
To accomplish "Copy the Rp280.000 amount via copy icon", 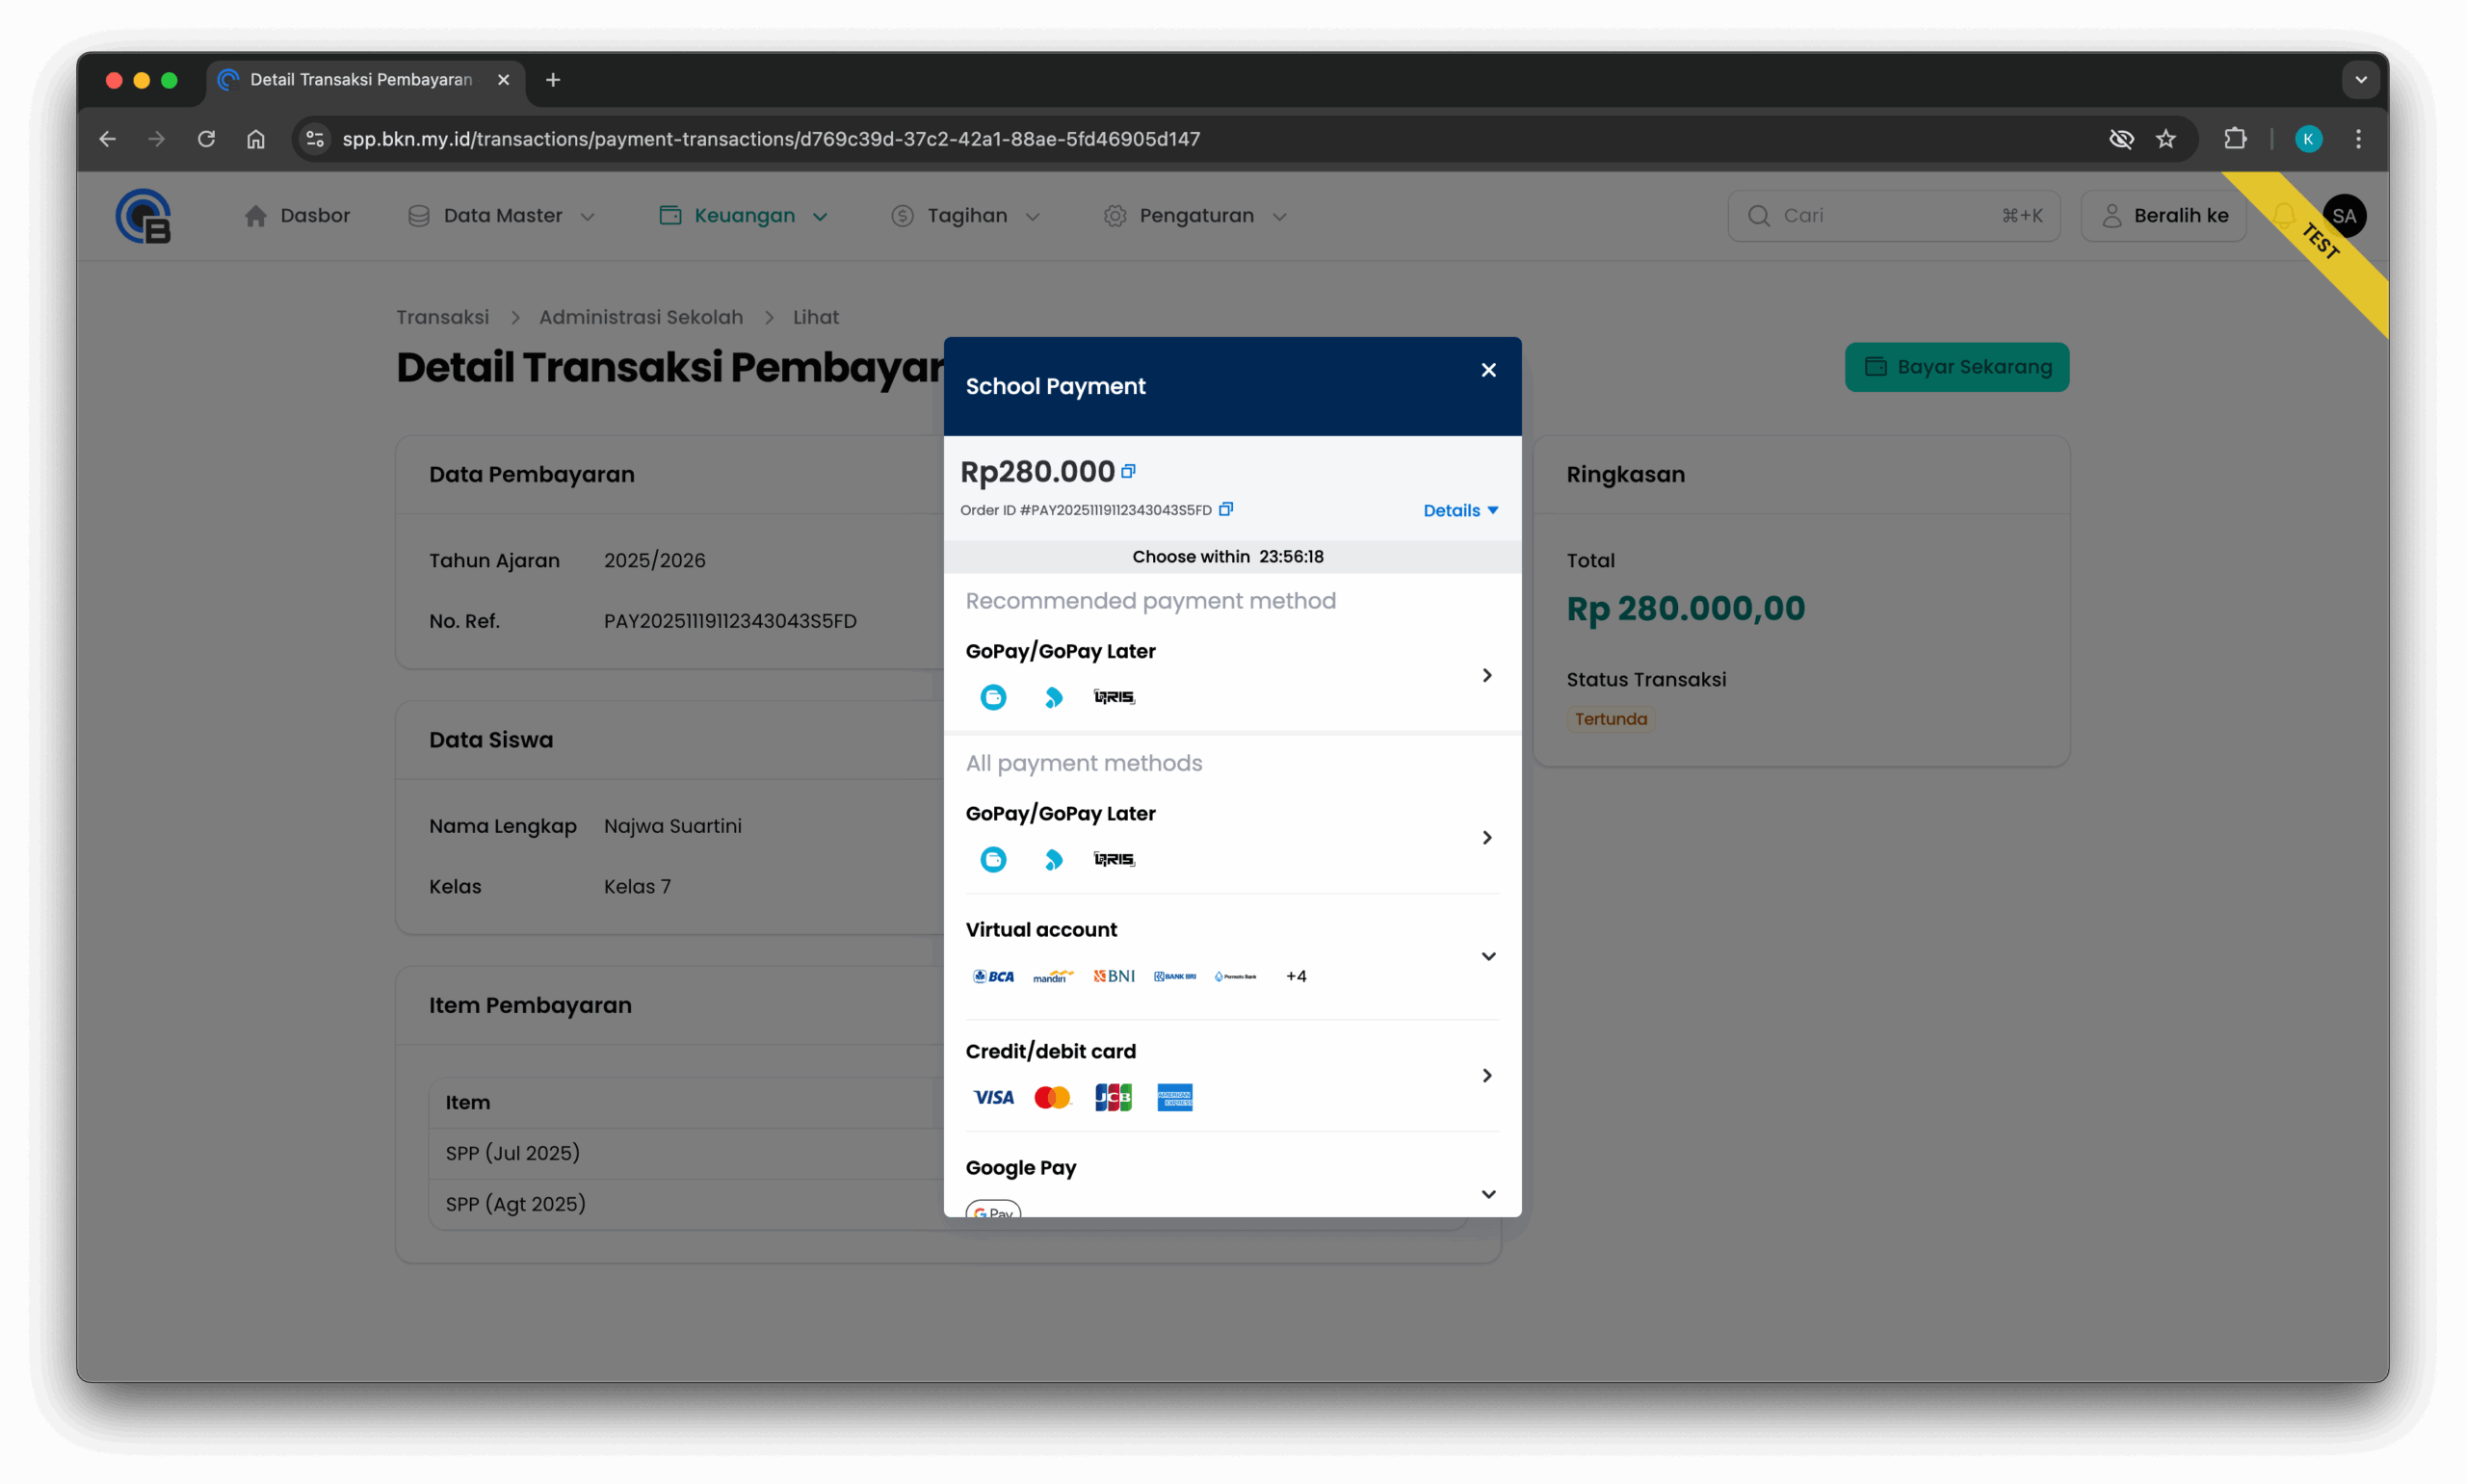I will (x=1128, y=471).
